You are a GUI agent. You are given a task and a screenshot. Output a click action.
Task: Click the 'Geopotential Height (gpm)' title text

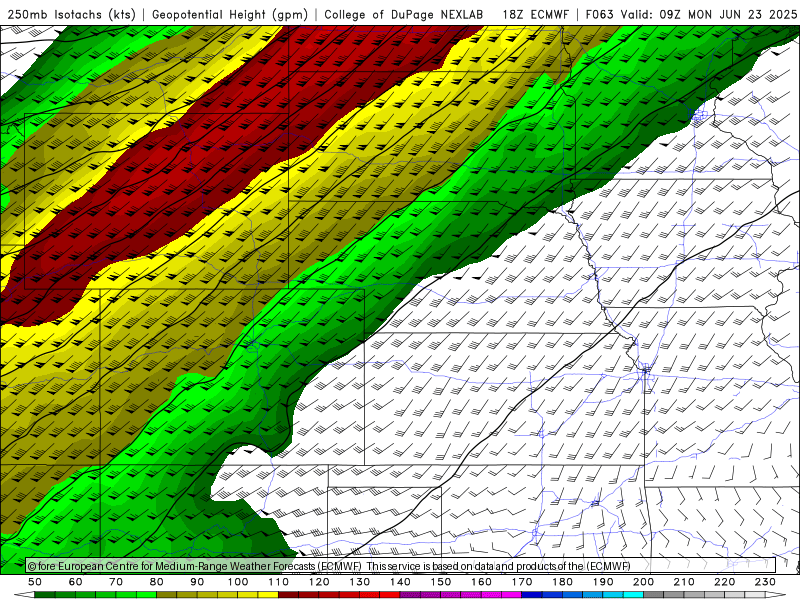pyautogui.click(x=230, y=14)
